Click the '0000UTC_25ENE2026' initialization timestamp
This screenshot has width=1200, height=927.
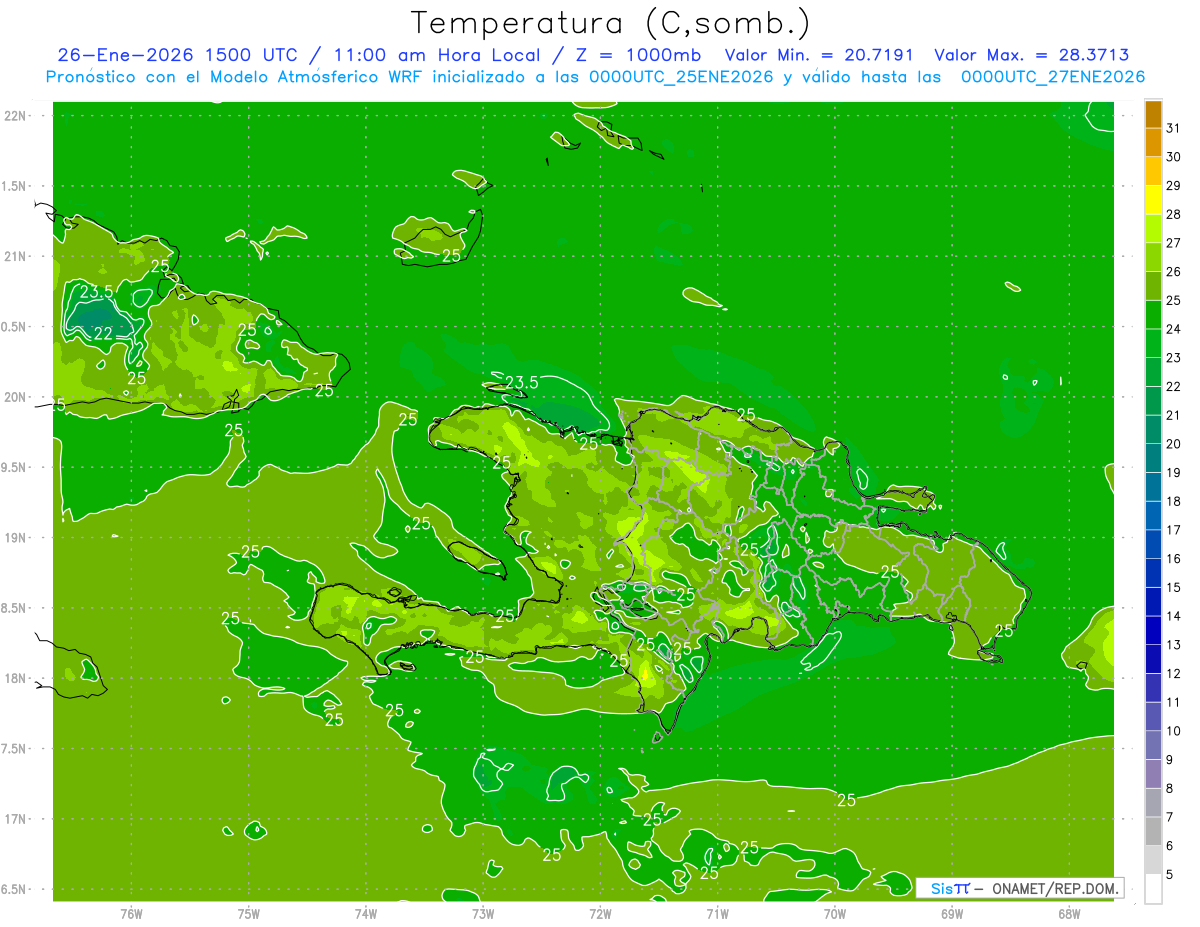[681, 77]
